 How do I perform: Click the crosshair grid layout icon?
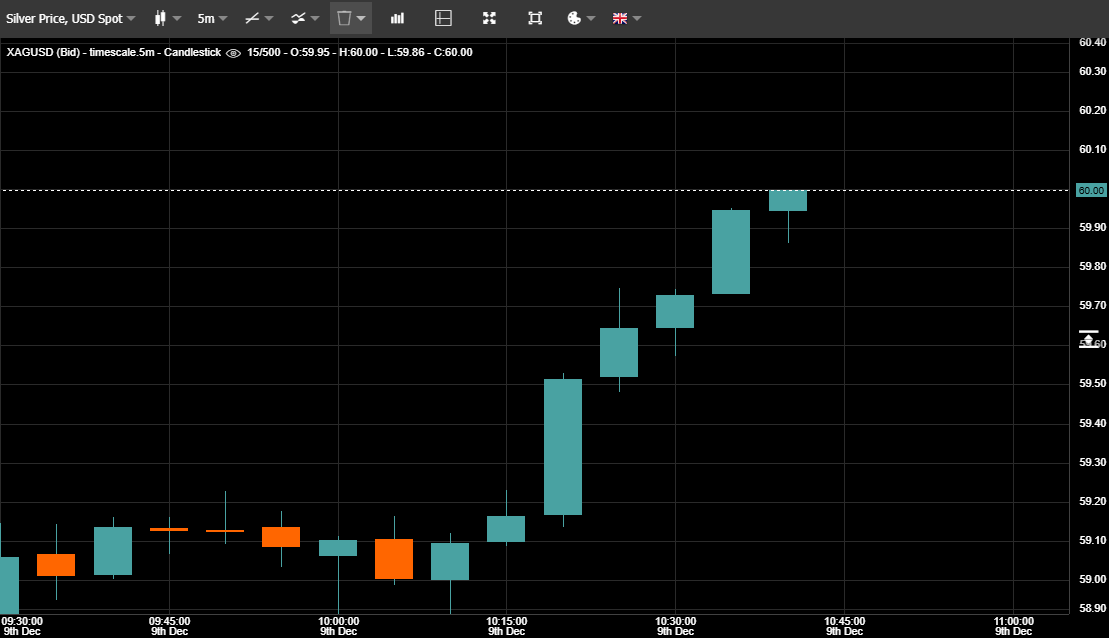click(x=443, y=18)
